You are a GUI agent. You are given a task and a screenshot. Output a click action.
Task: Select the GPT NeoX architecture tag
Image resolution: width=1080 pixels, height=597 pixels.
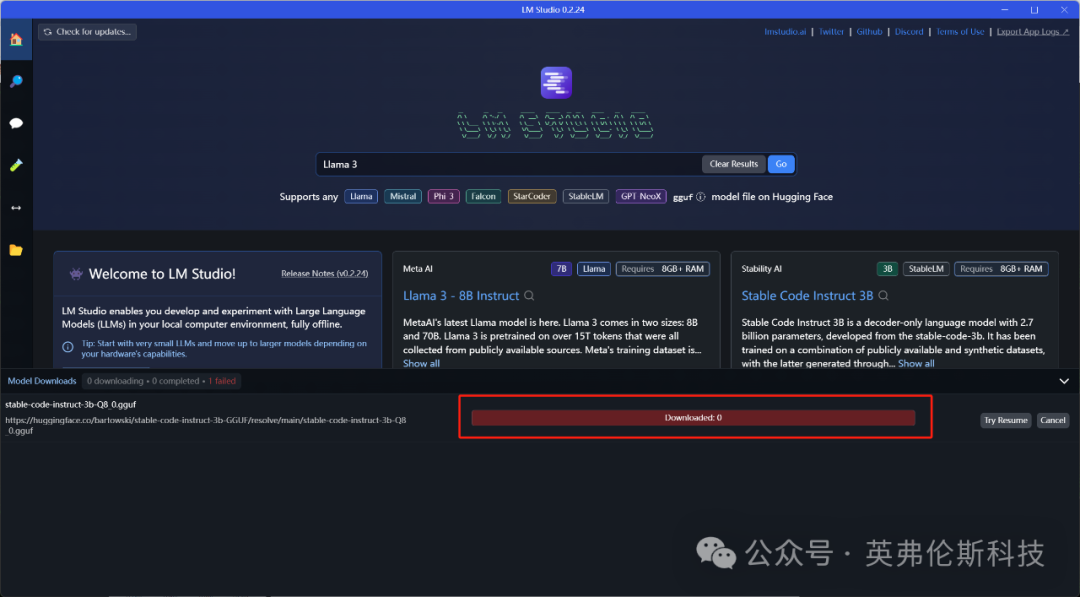[x=641, y=196]
